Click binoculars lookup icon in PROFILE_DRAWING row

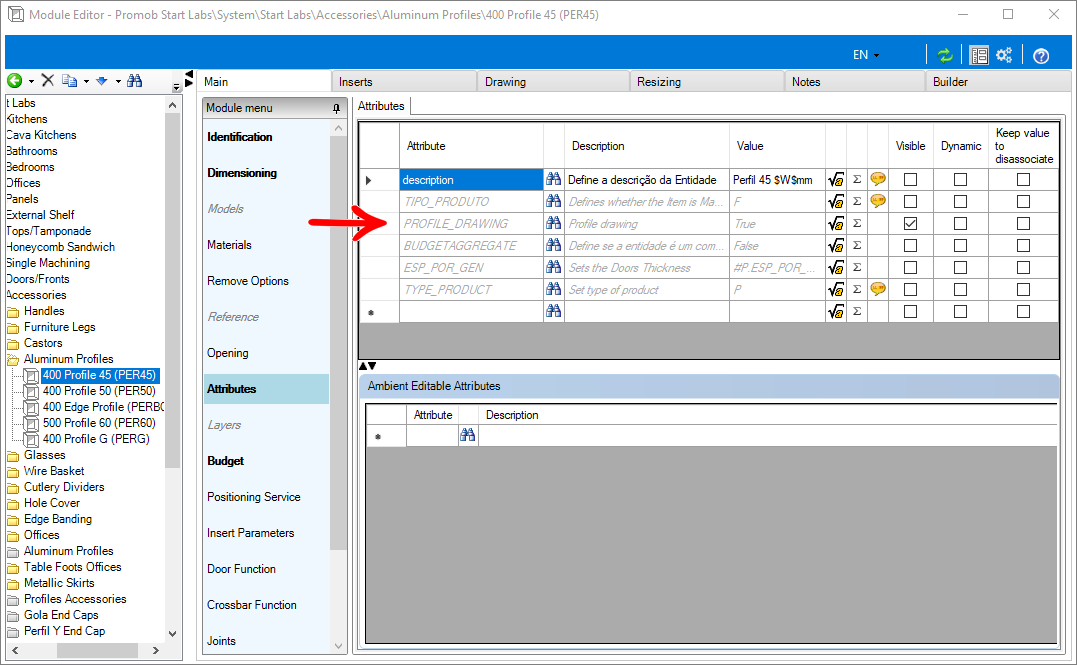[553, 223]
